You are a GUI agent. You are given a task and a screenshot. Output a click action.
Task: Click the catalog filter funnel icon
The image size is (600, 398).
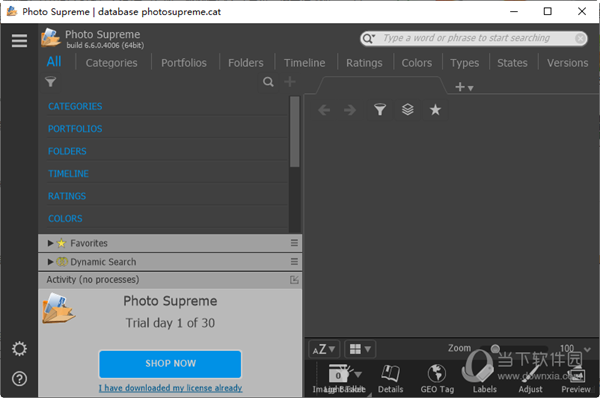pos(51,82)
